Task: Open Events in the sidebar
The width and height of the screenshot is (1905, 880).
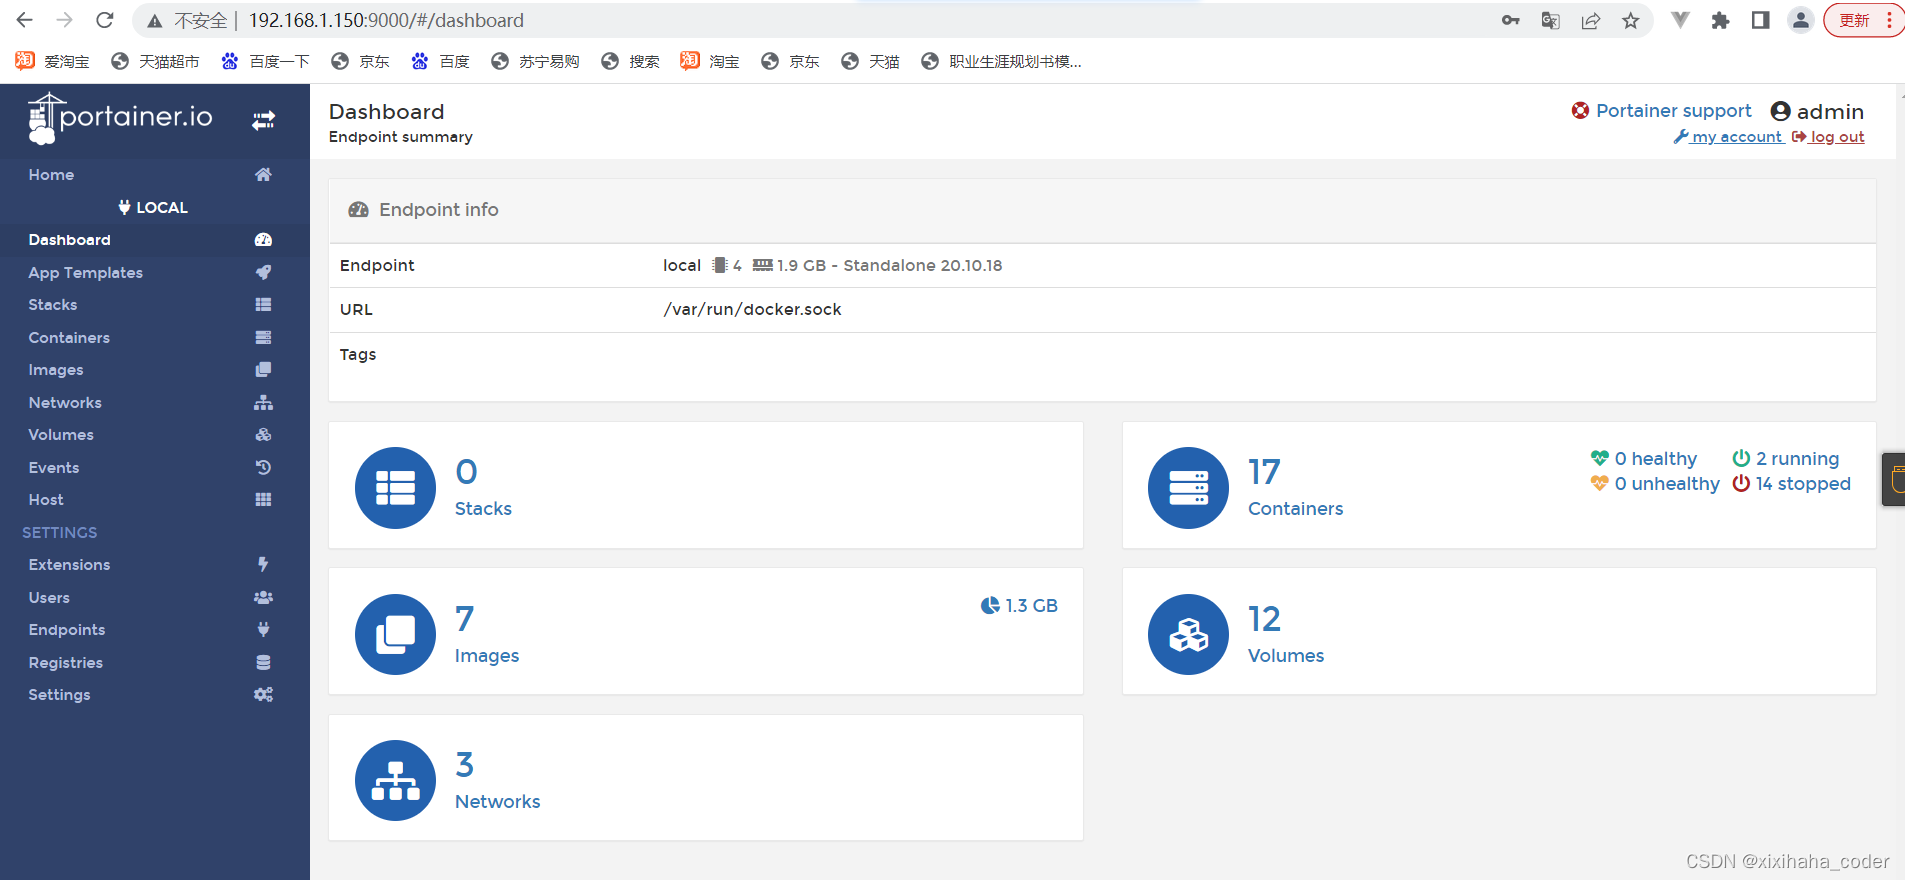Action: tap(155, 467)
